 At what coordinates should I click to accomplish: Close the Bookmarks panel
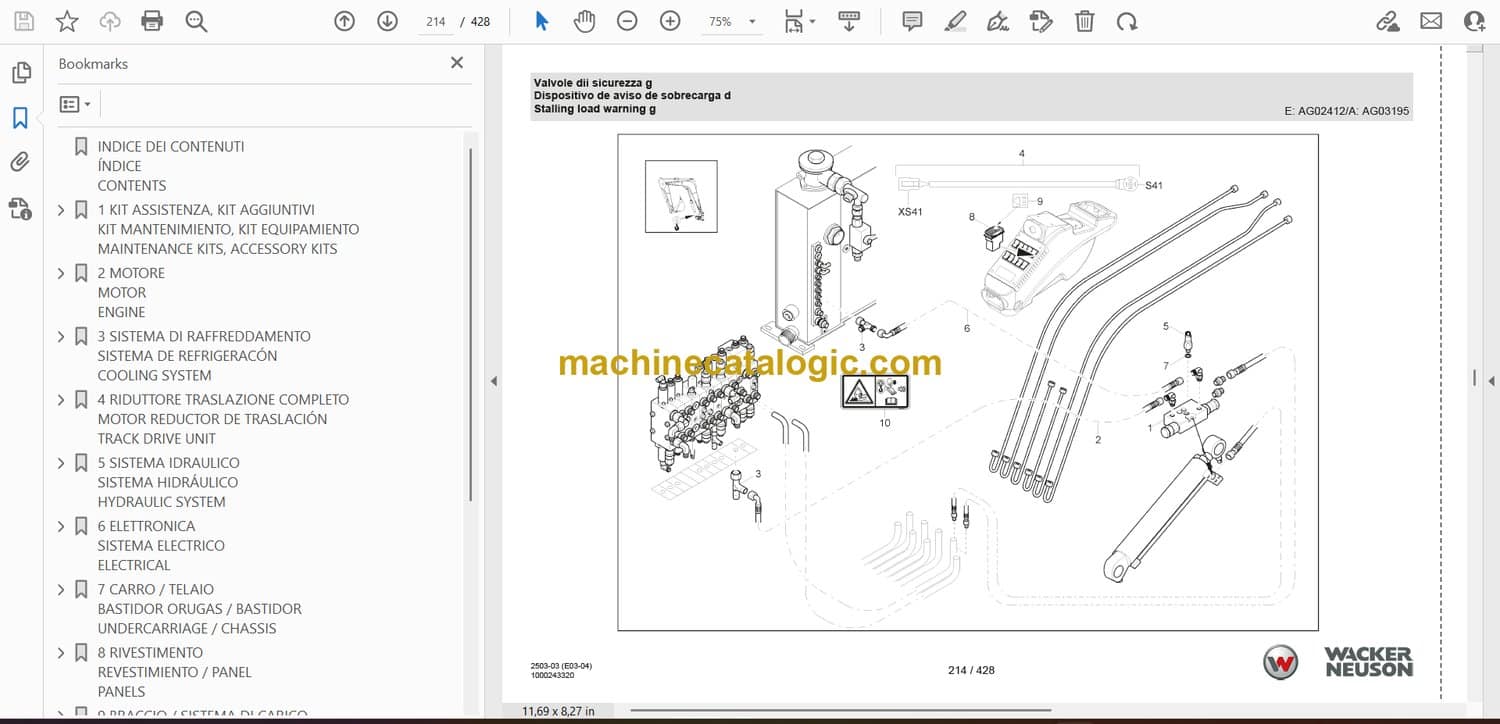(457, 63)
